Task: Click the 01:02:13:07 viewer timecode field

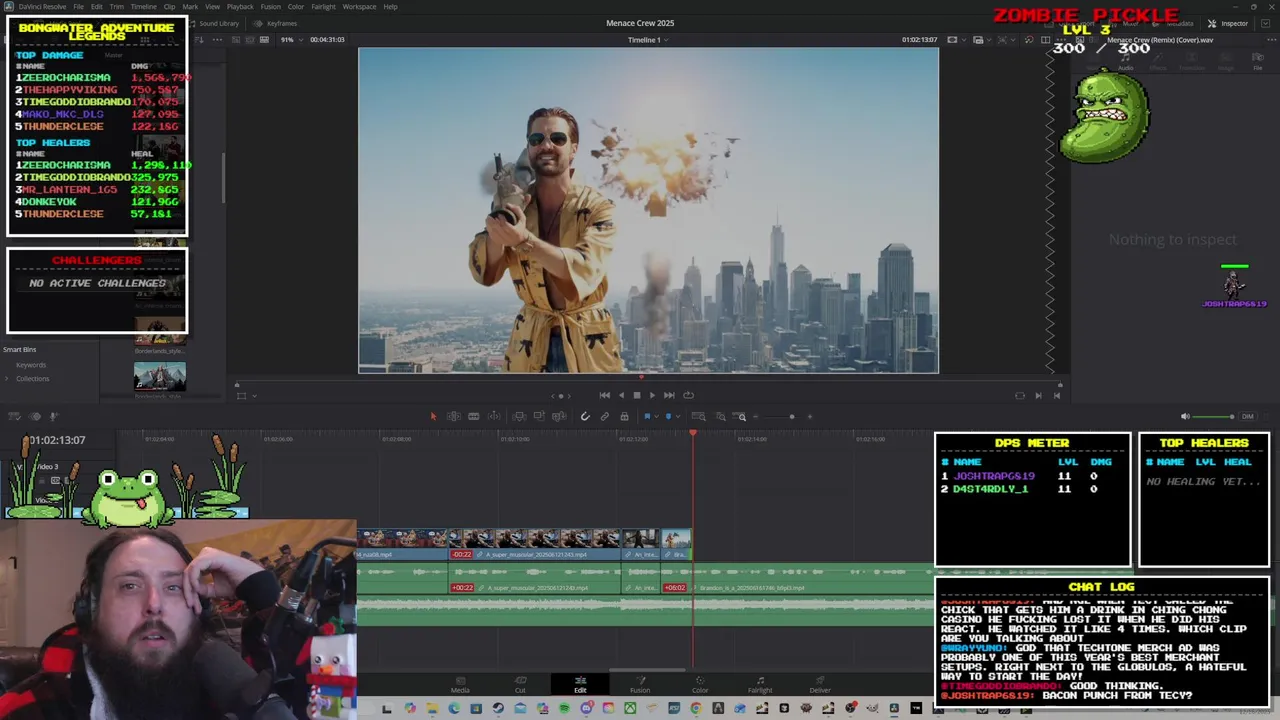Action: tap(919, 40)
